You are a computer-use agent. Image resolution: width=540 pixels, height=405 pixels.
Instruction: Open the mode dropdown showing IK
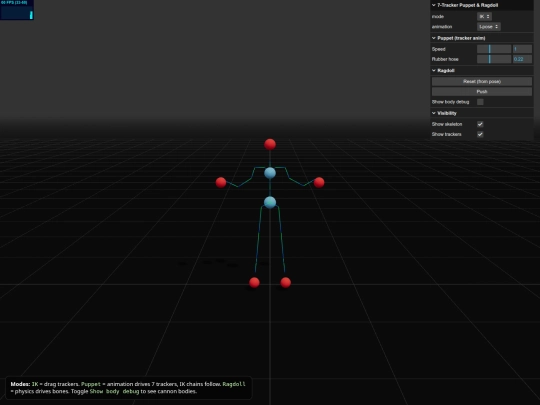coord(484,17)
